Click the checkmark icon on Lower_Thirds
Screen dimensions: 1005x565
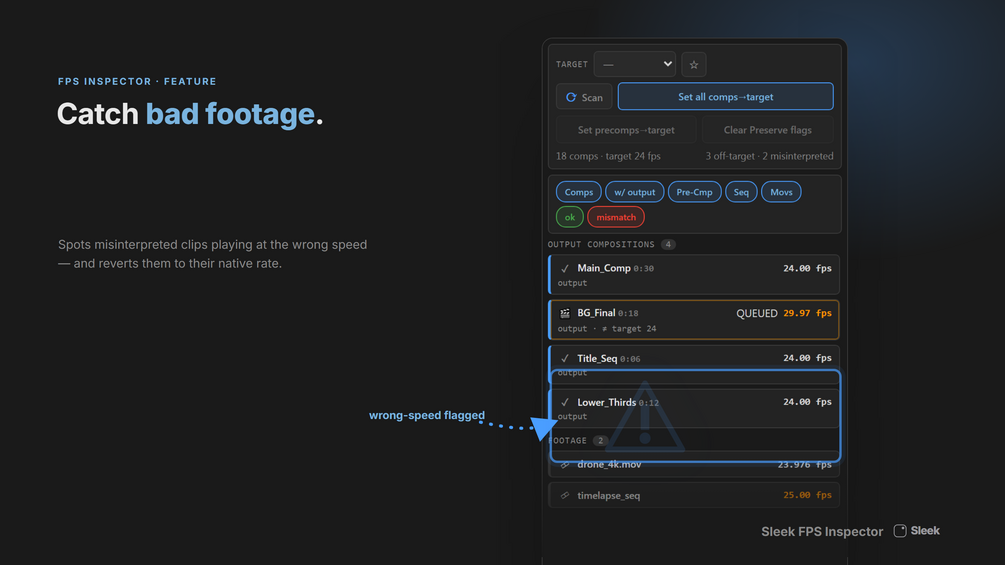click(x=565, y=402)
